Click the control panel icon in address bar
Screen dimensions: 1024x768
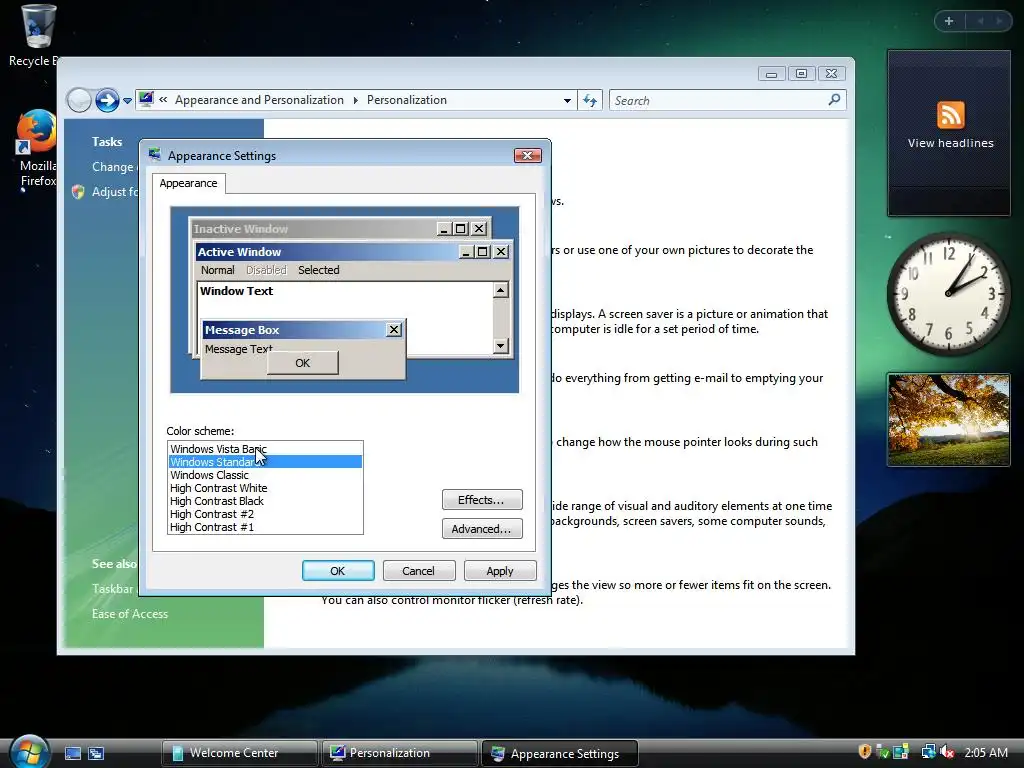(146, 99)
